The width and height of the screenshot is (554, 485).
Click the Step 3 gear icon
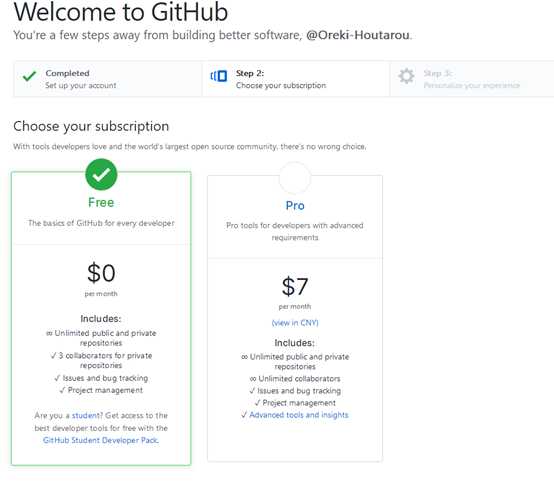pos(406,76)
